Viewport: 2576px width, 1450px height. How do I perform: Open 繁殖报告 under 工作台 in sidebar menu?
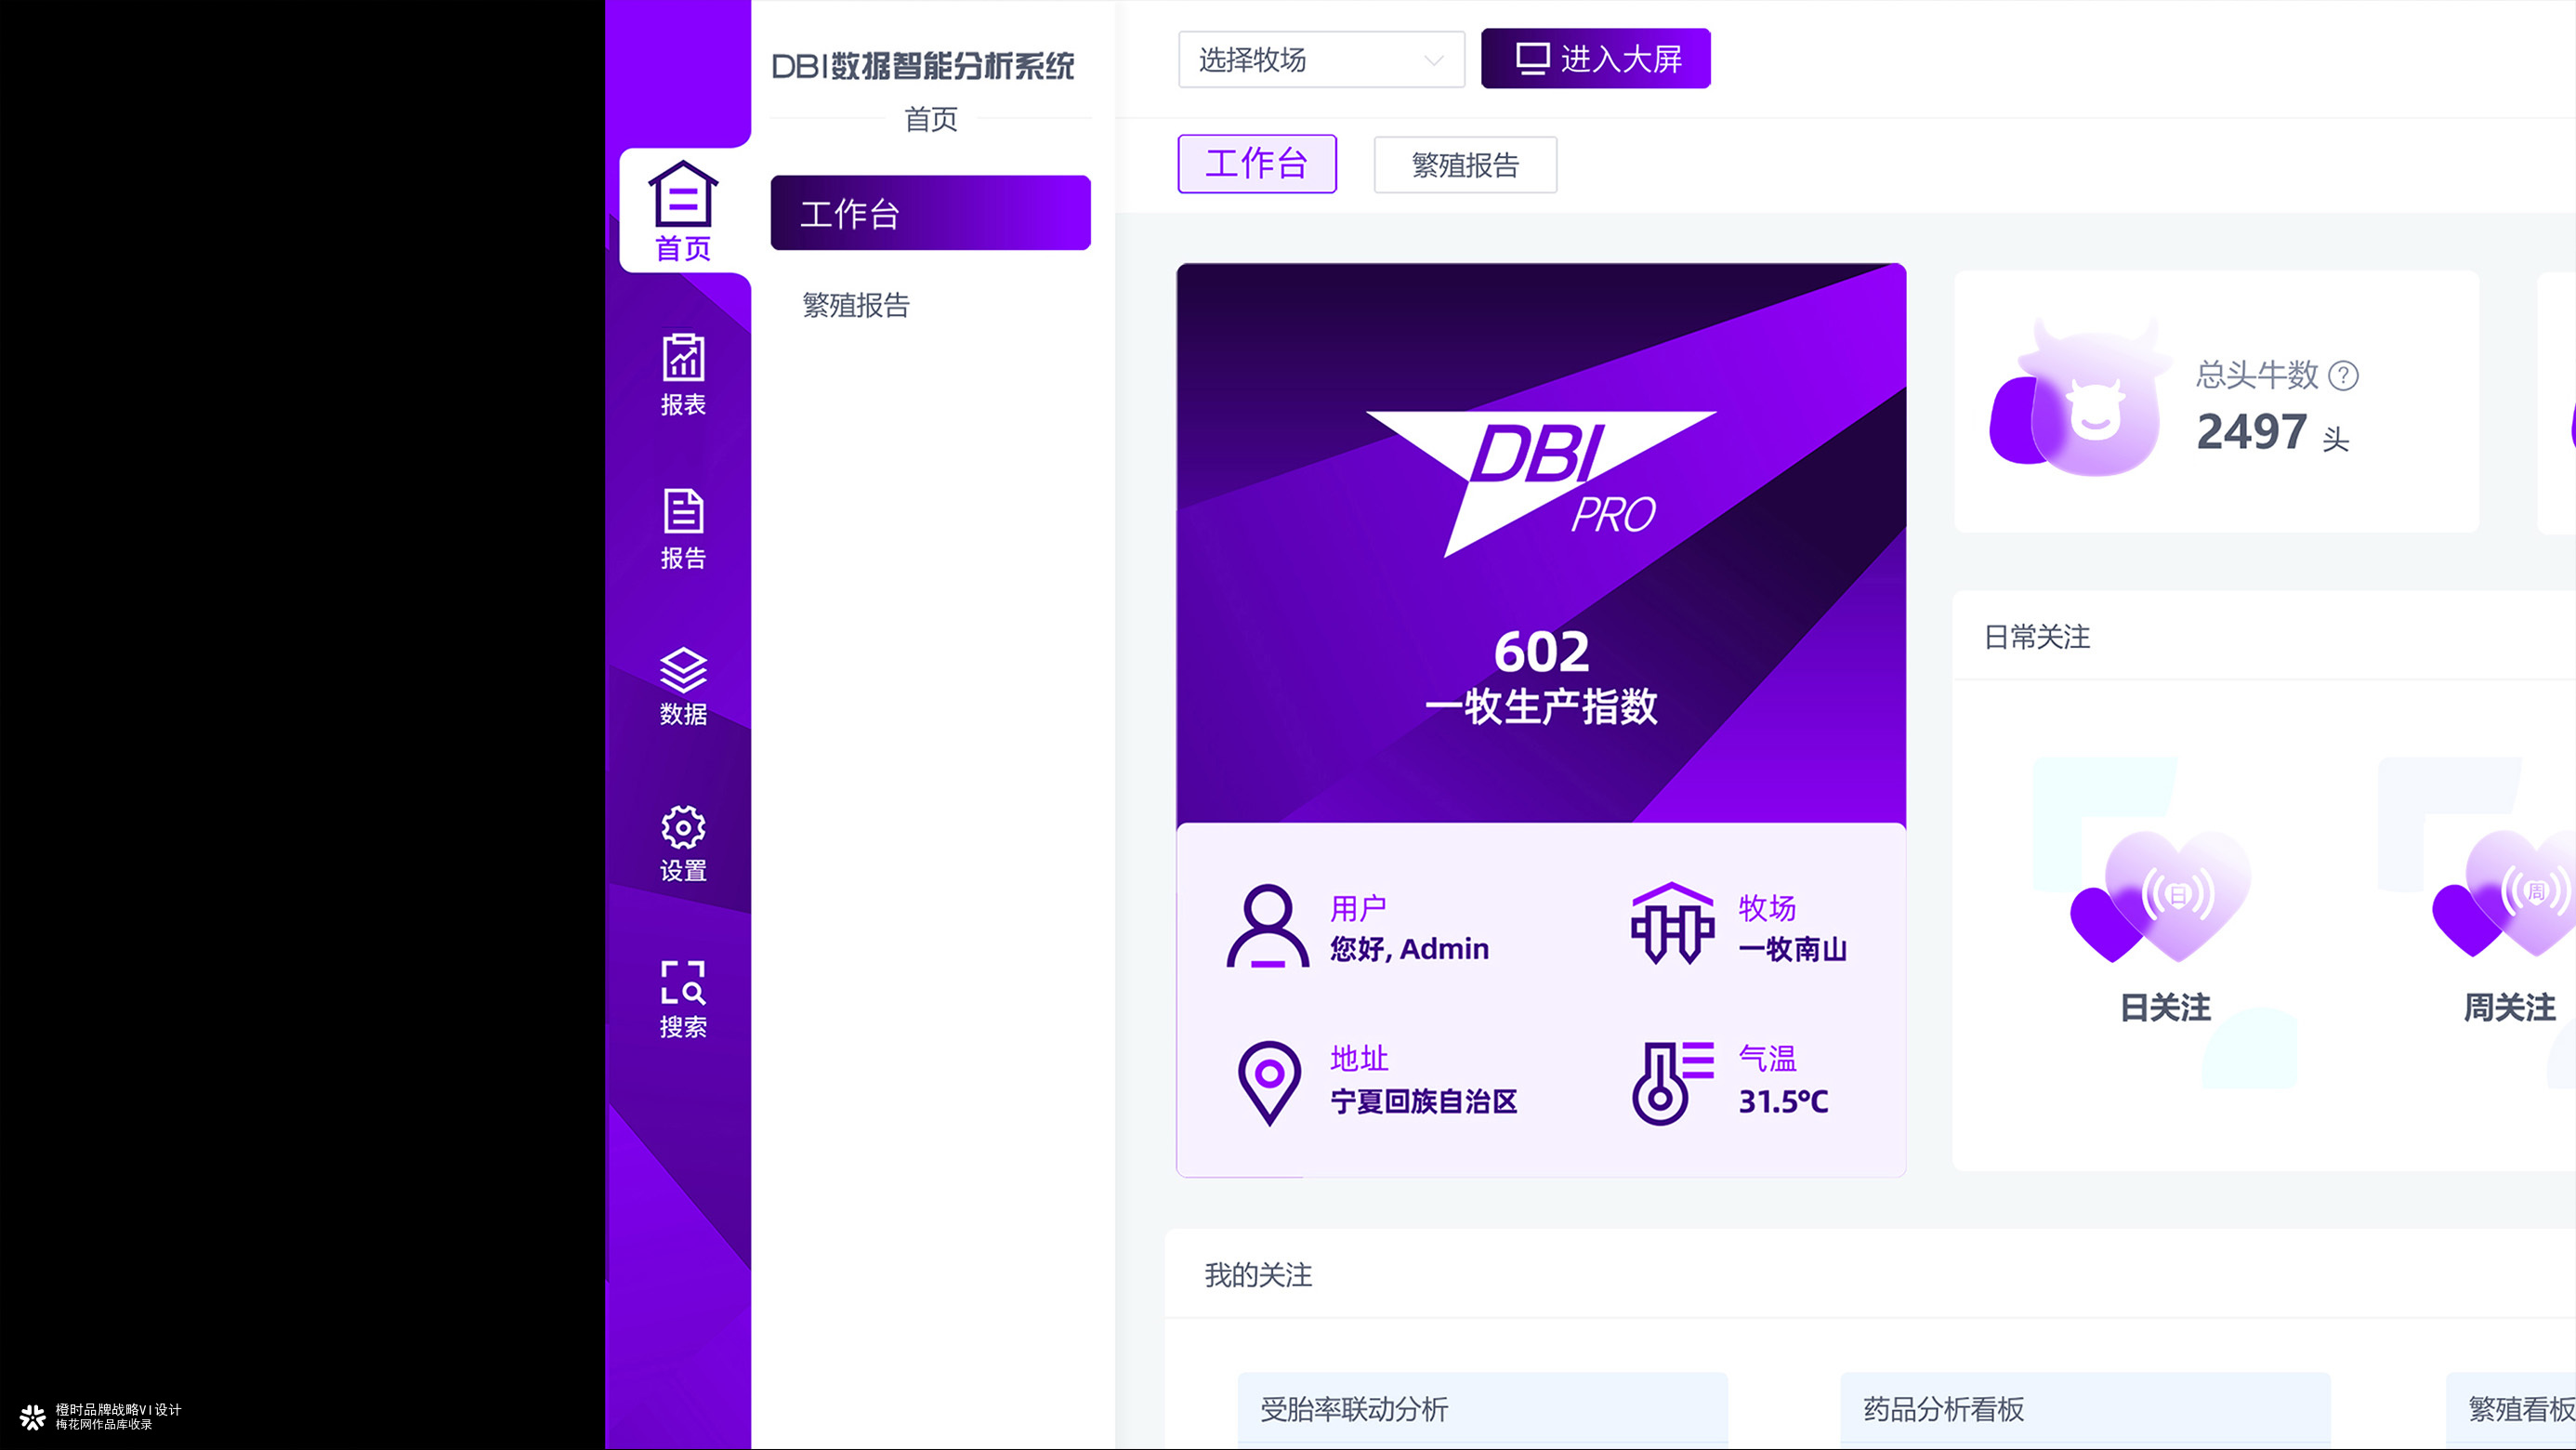tap(855, 306)
